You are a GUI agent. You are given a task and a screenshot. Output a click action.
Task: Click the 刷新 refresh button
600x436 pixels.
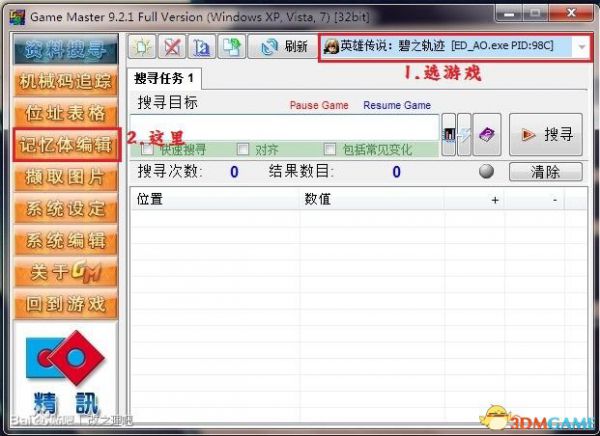tap(283, 47)
